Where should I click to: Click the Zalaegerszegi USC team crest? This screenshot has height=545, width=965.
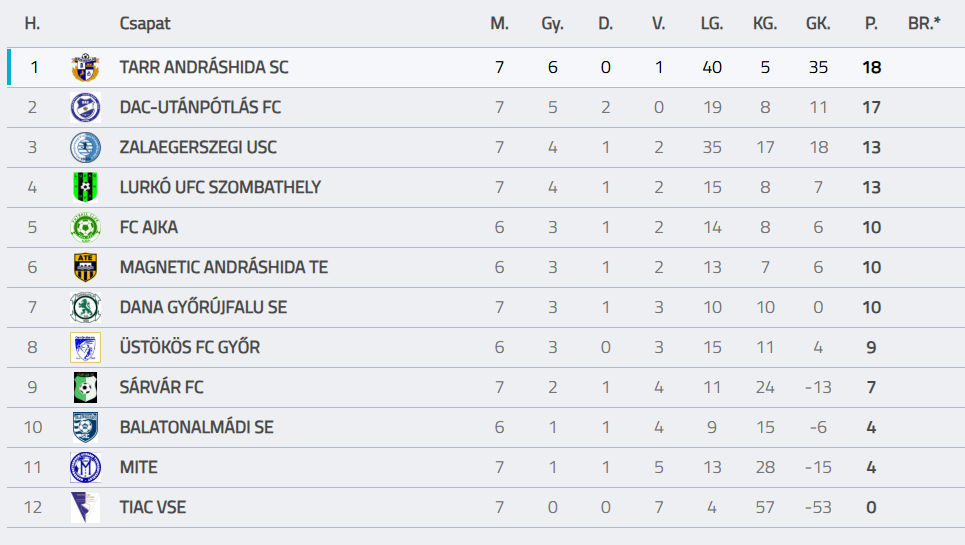85,148
